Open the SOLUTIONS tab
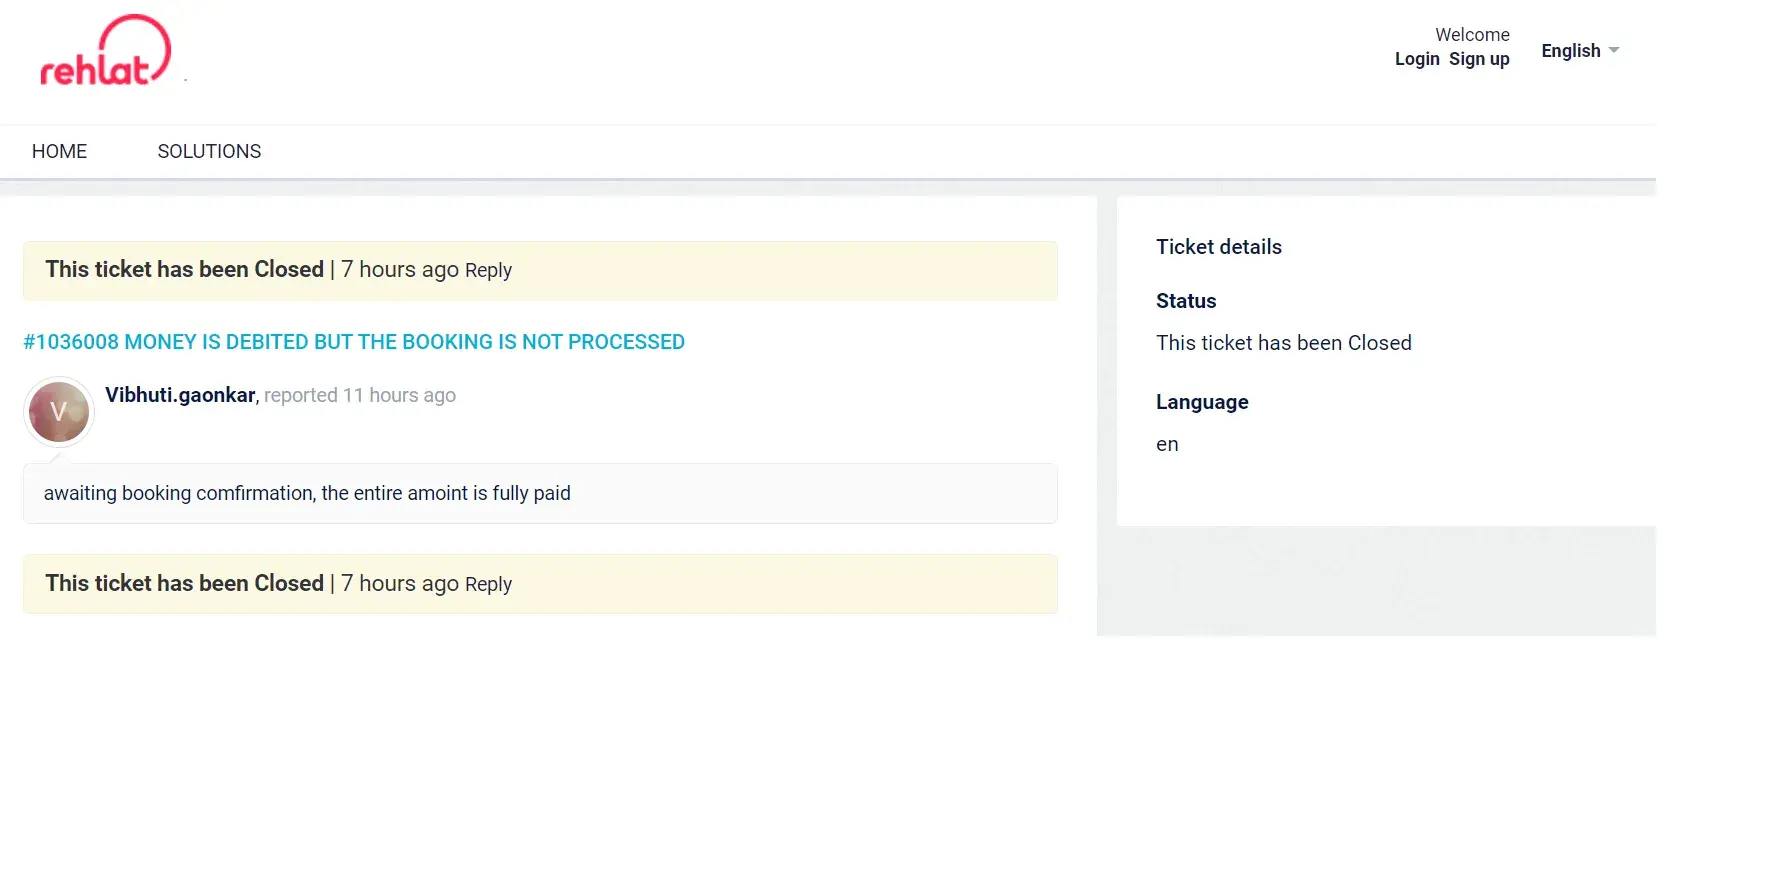 [x=209, y=151]
